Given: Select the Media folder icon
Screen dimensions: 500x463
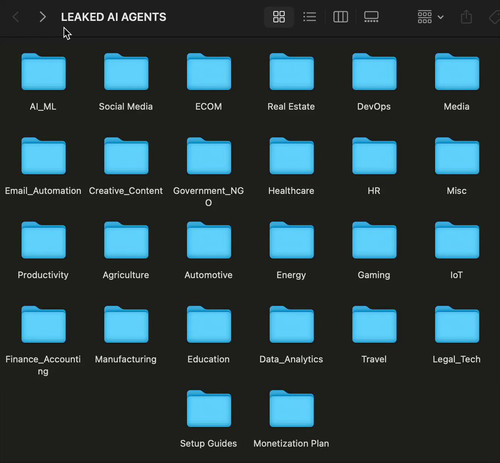Looking at the screenshot, I should point(457,72).
